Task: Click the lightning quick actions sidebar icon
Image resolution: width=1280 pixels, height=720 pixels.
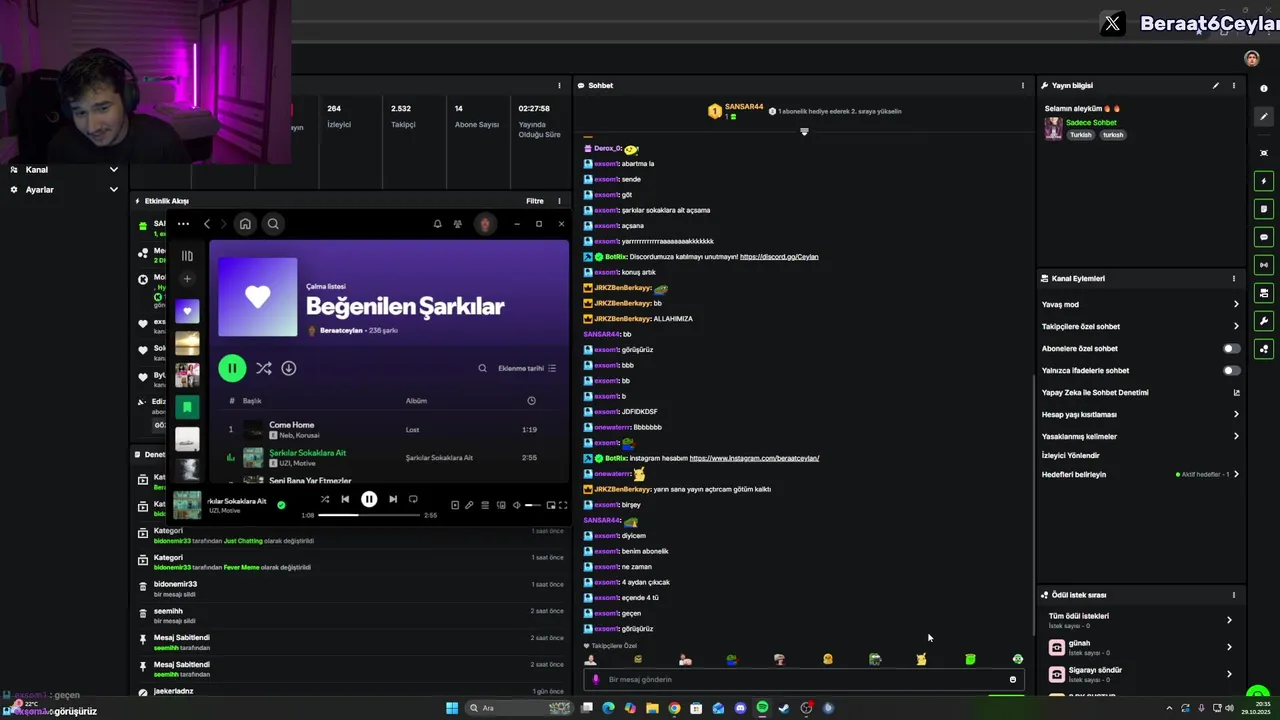Action: coord(1264,181)
